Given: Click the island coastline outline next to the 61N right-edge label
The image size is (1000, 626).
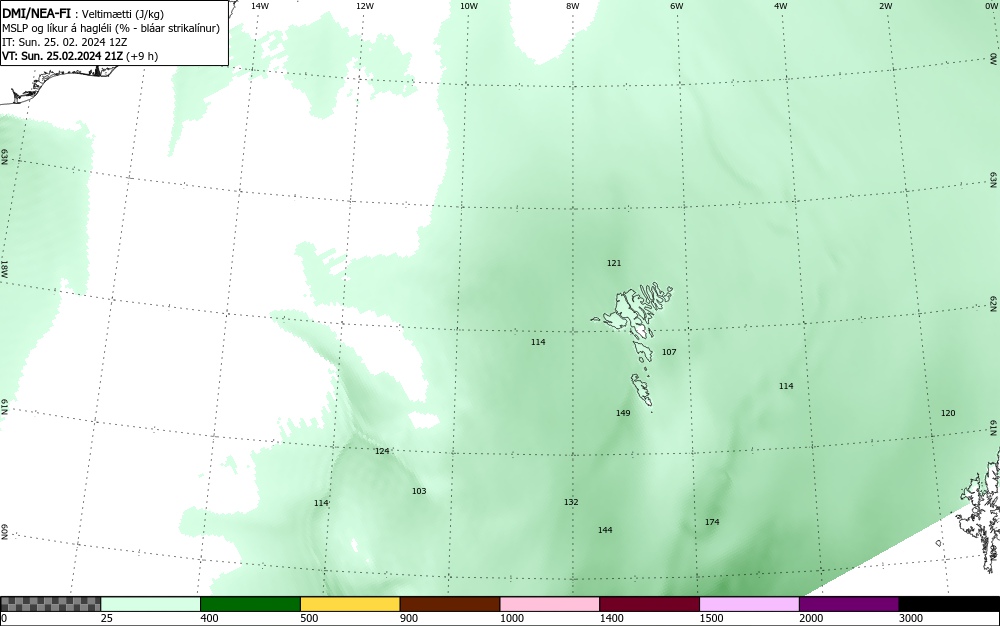Looking at the screenshot, I should tap(980, 510).
